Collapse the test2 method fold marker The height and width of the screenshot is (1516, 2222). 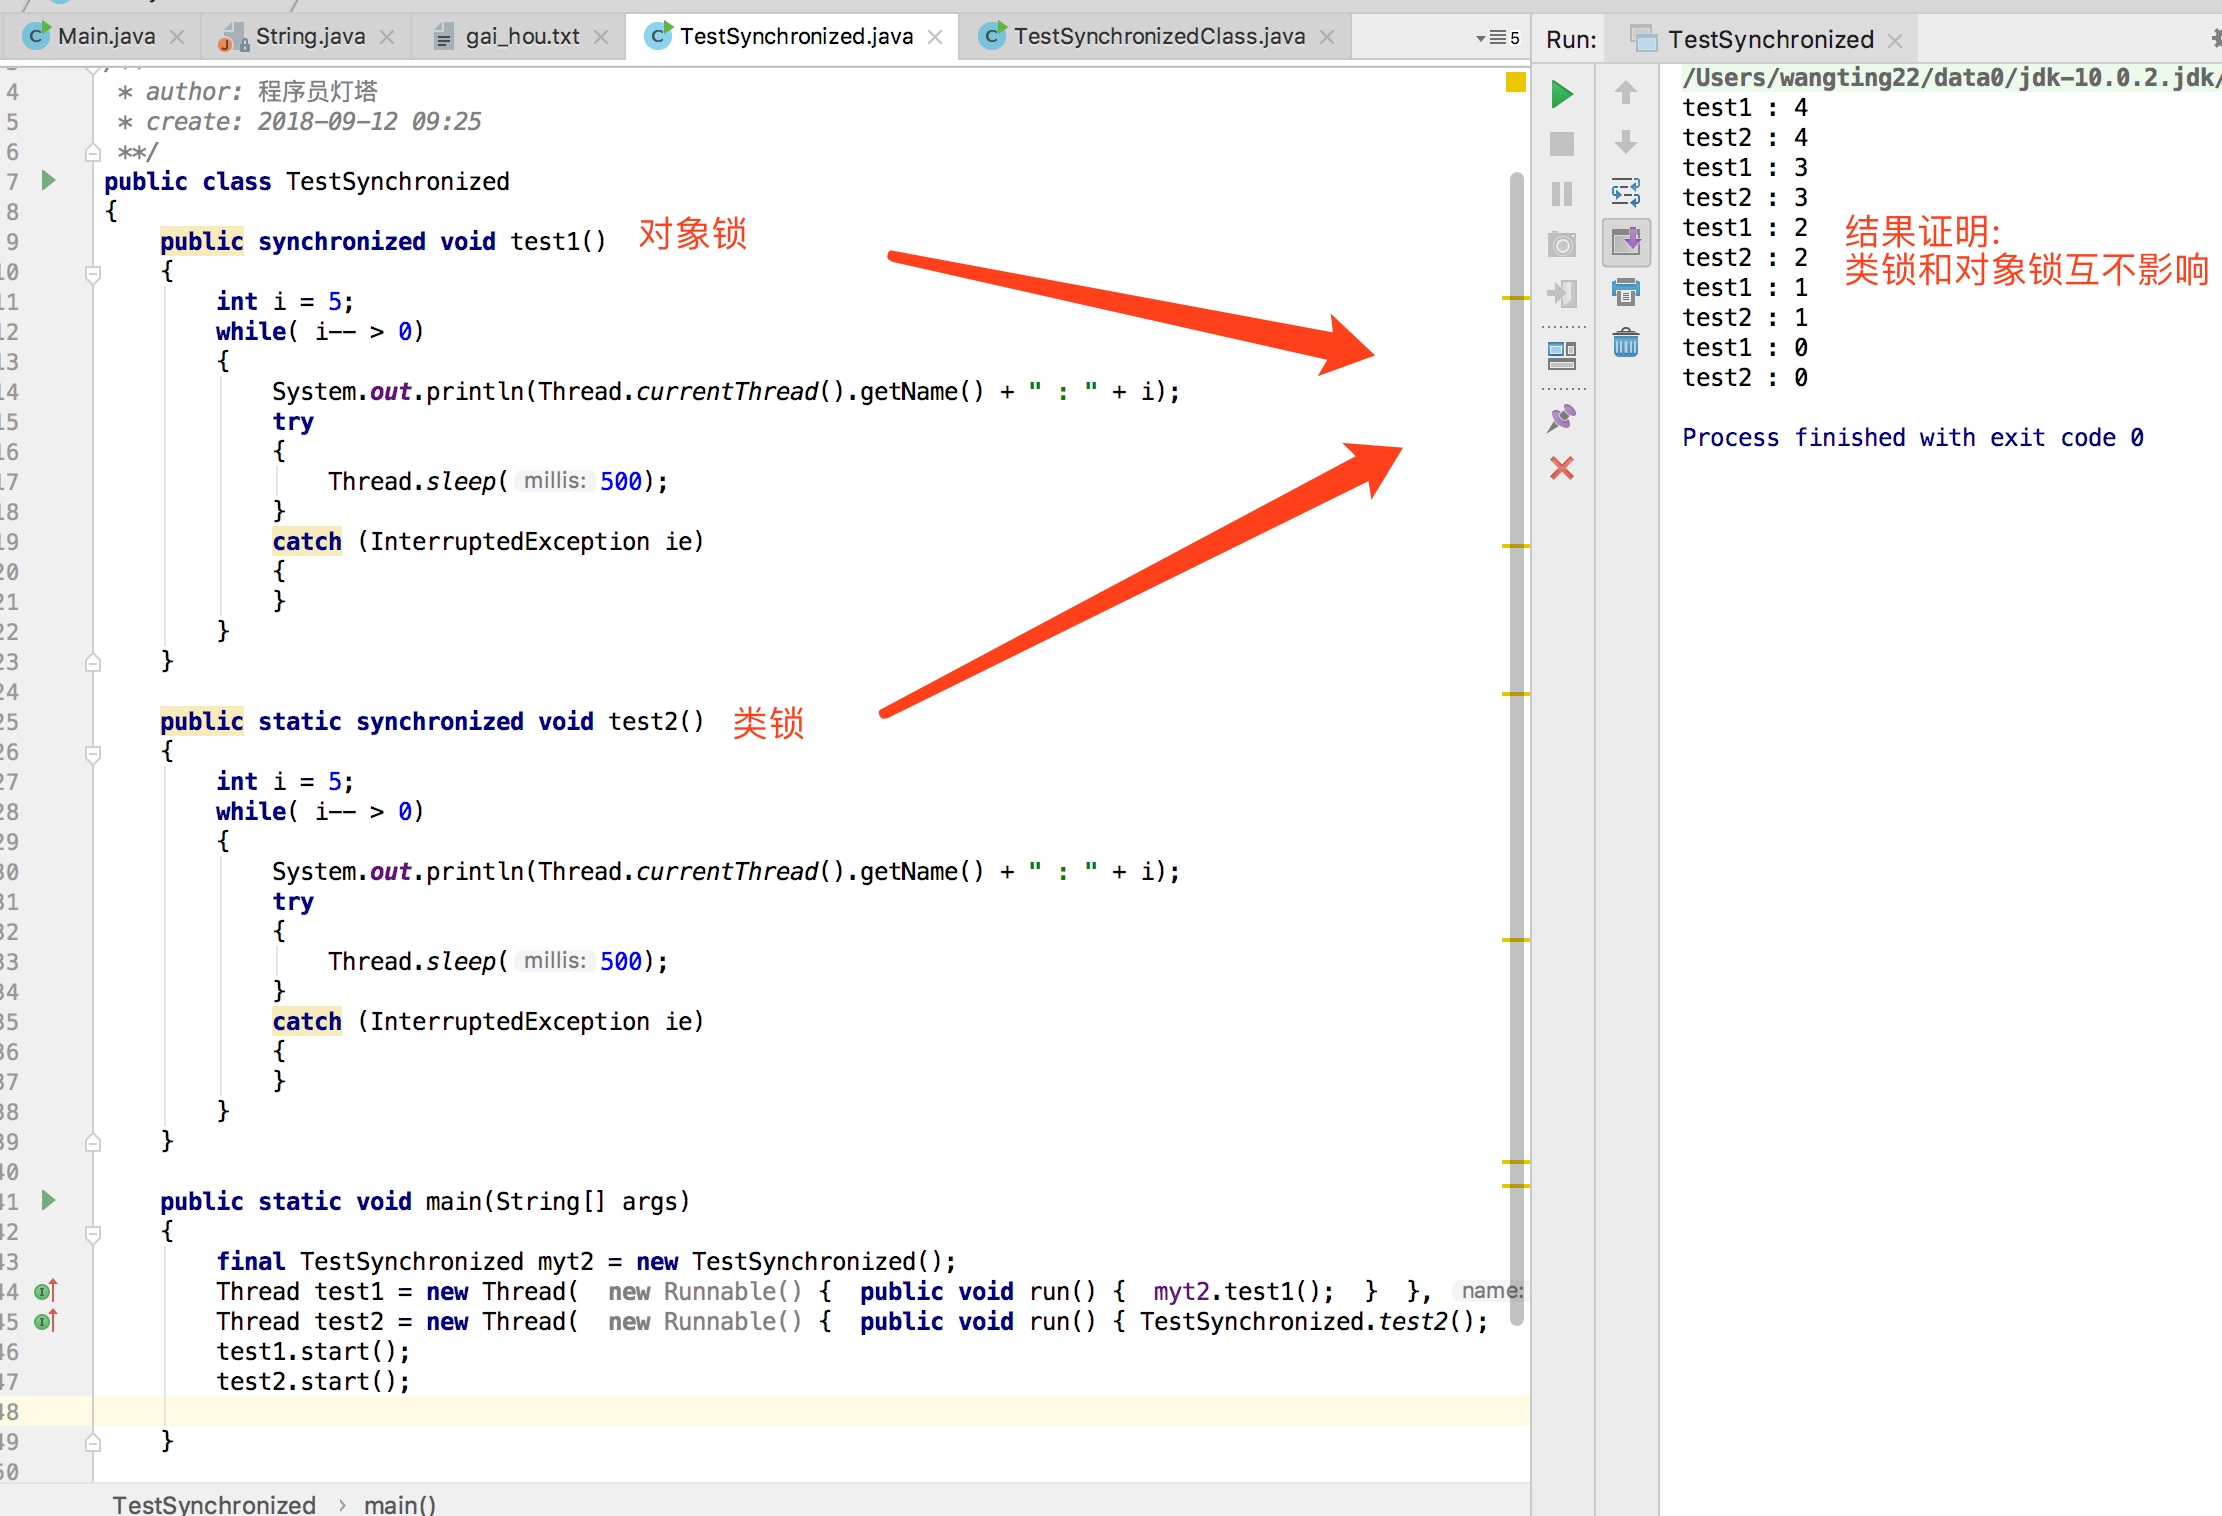point(93,752)
